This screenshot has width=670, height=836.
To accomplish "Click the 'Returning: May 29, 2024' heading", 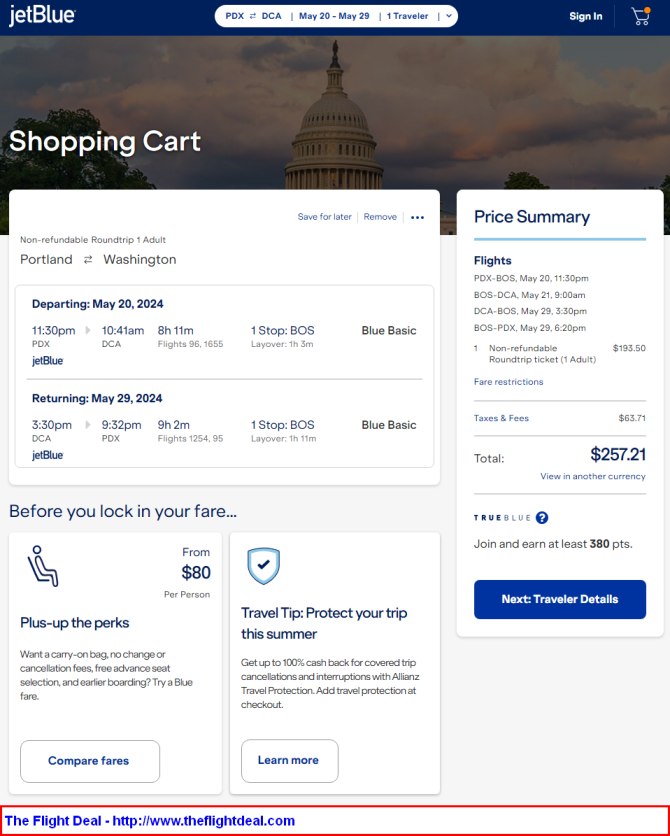I will (x=97, y=398).
